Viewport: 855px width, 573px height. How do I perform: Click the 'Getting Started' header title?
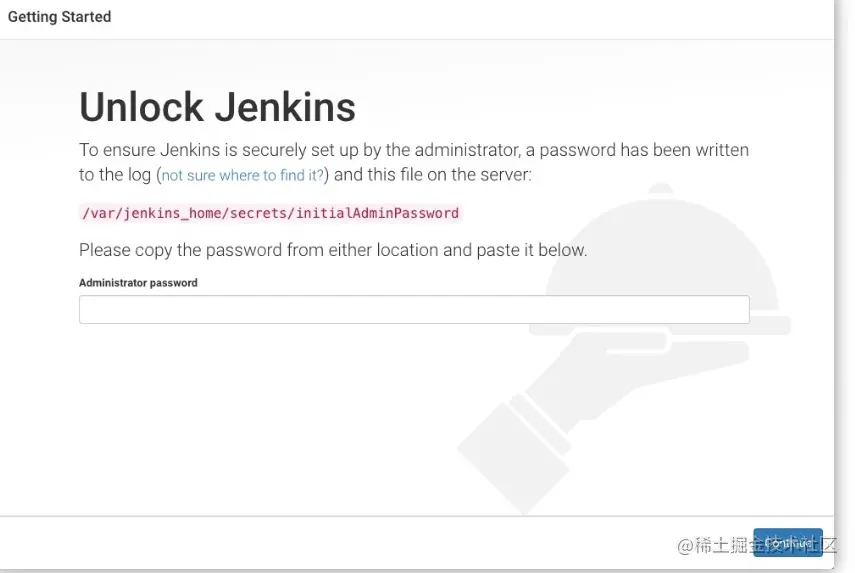coord(59,17)
